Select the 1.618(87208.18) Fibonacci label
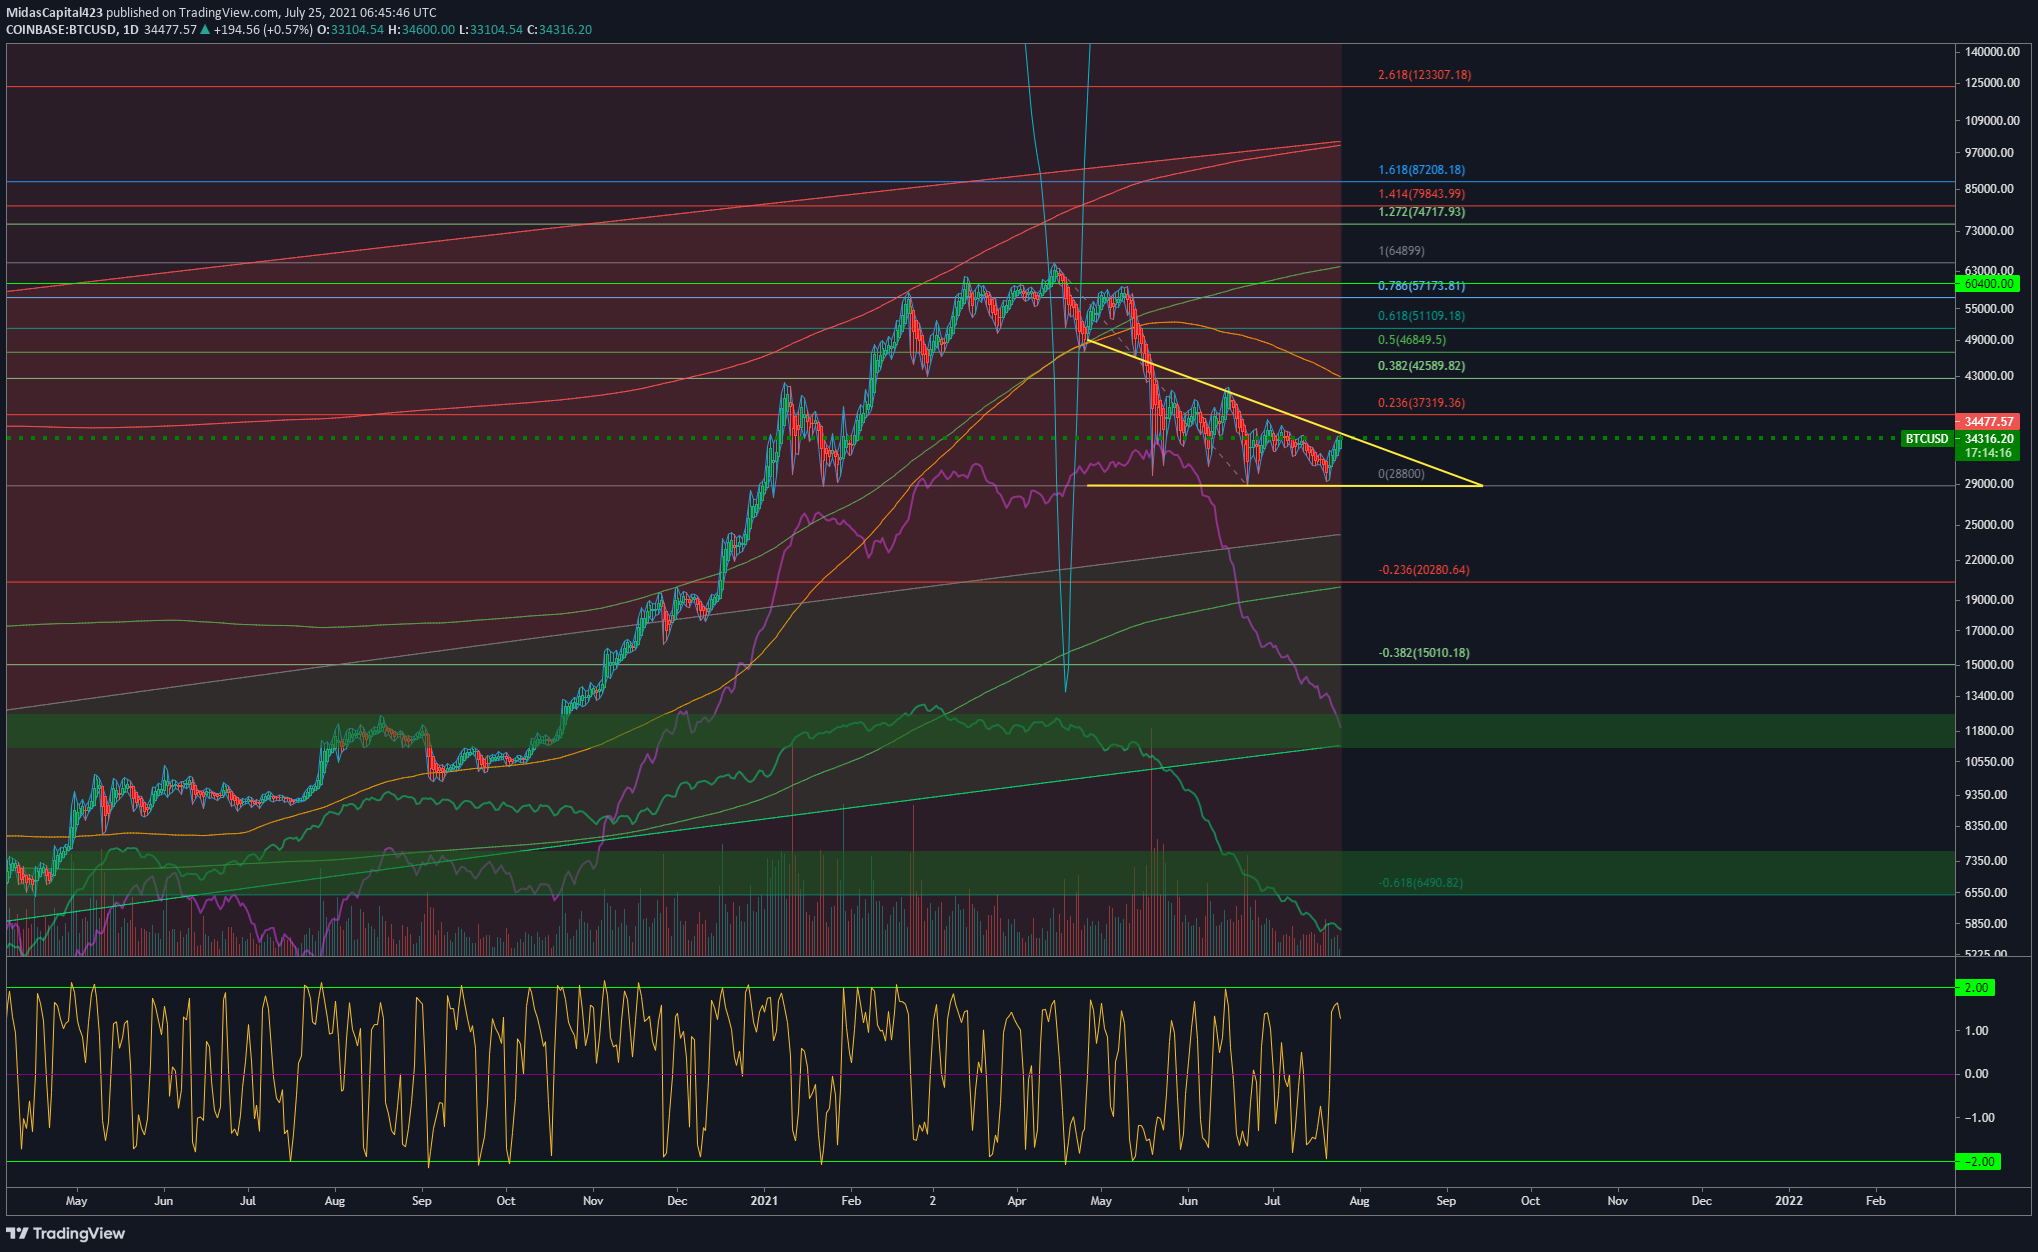Viewport: 2038px width, 1252px height. pyautogui.click(x=1421, y=170)
